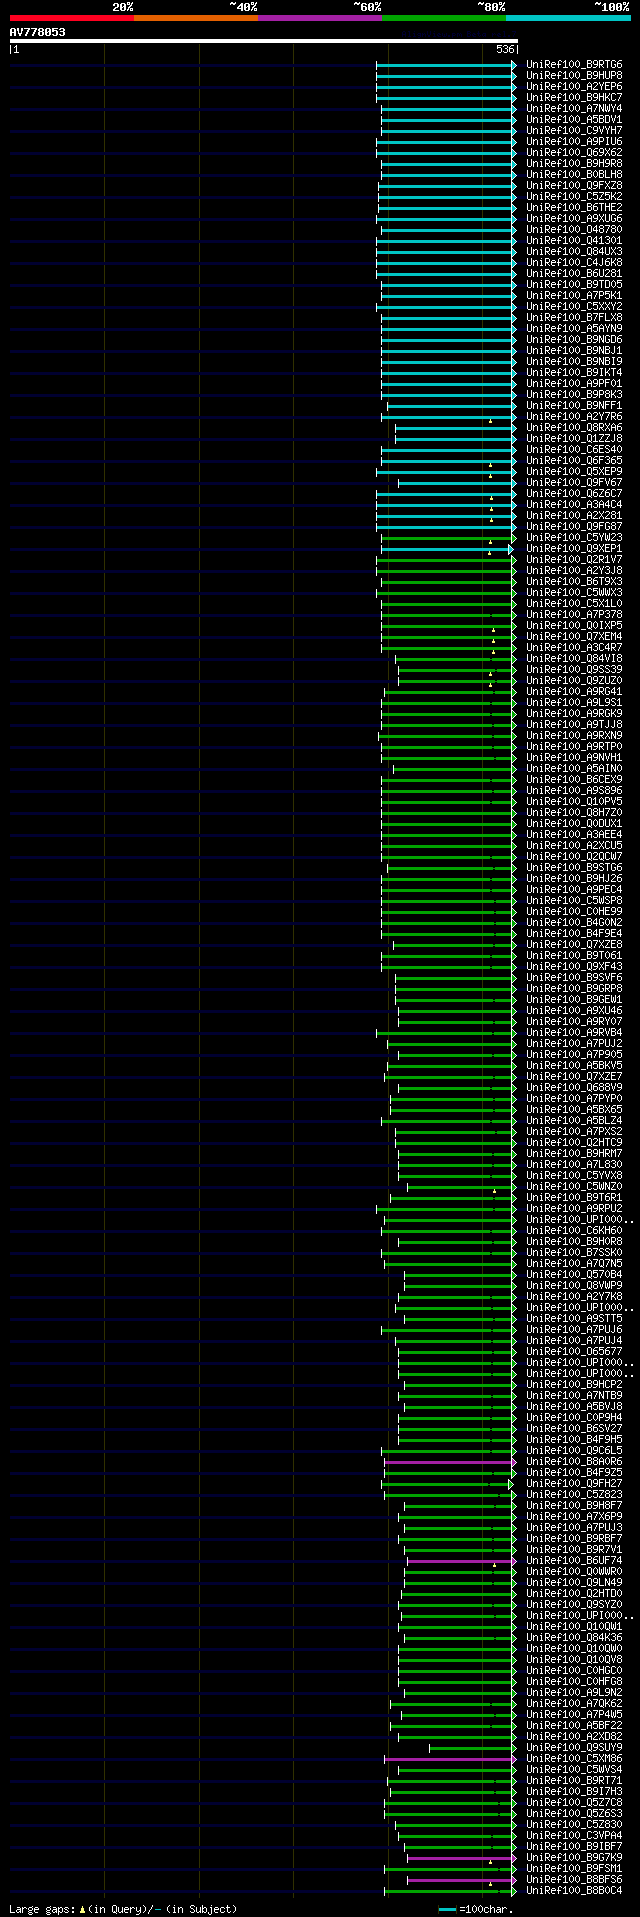This screenshot has width=640, height=1917.
Task: Click the green ~80% legend segment
Action: (444, 18)
